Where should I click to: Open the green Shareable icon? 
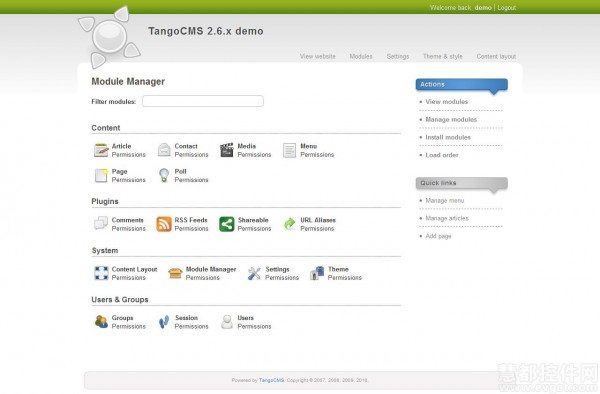pyautogui.click(x=227, y=224)
